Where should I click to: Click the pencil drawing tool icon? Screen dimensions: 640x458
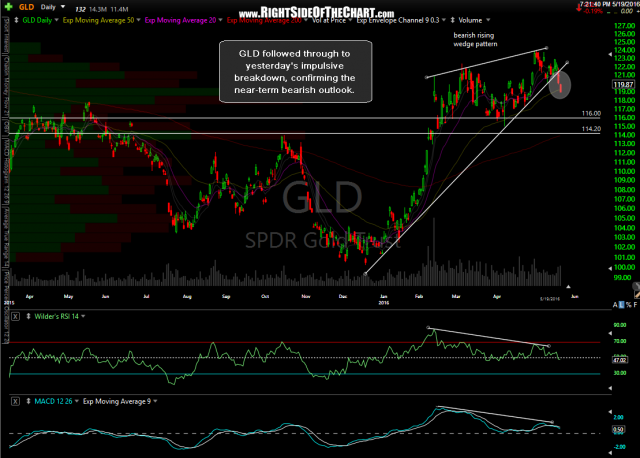point(636,293)
